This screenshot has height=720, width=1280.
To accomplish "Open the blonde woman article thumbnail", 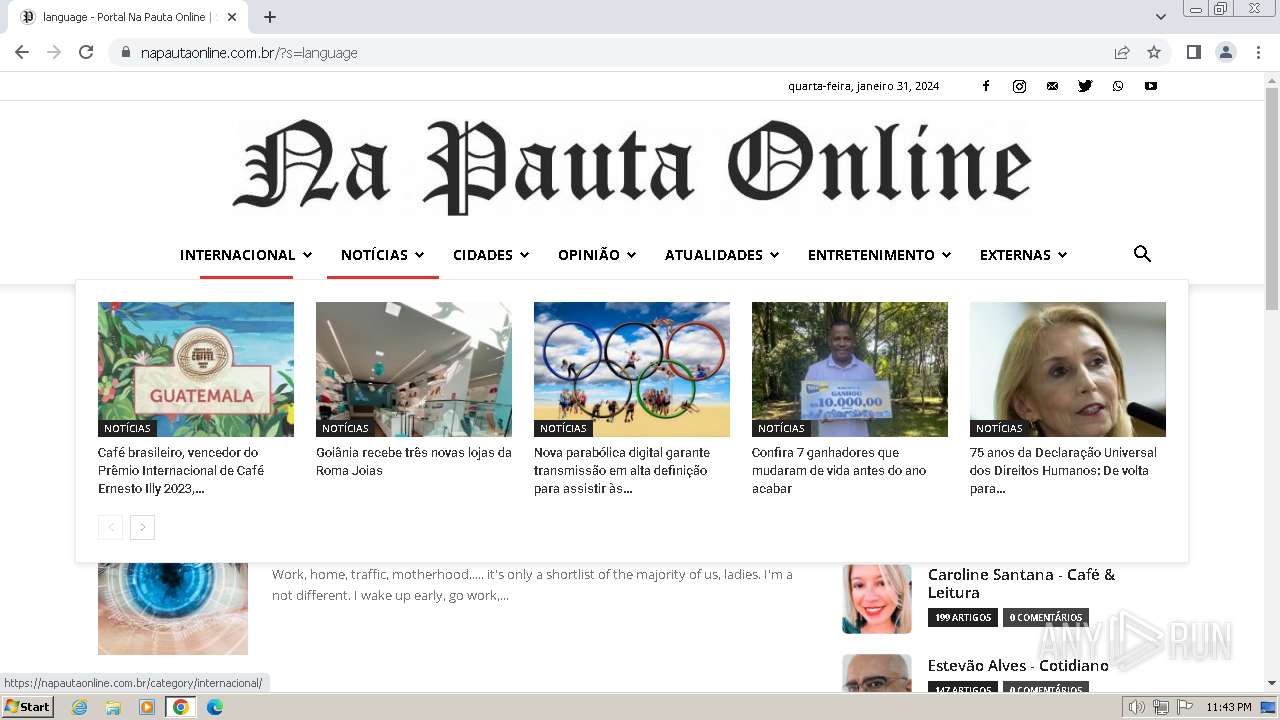I will [x=1068, y=369].
